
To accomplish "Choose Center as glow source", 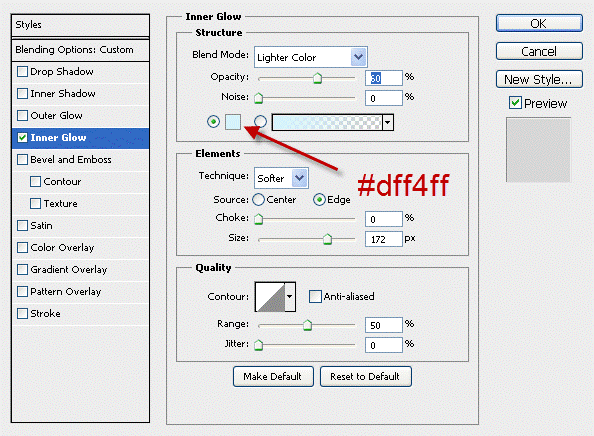I will point(258,200).
